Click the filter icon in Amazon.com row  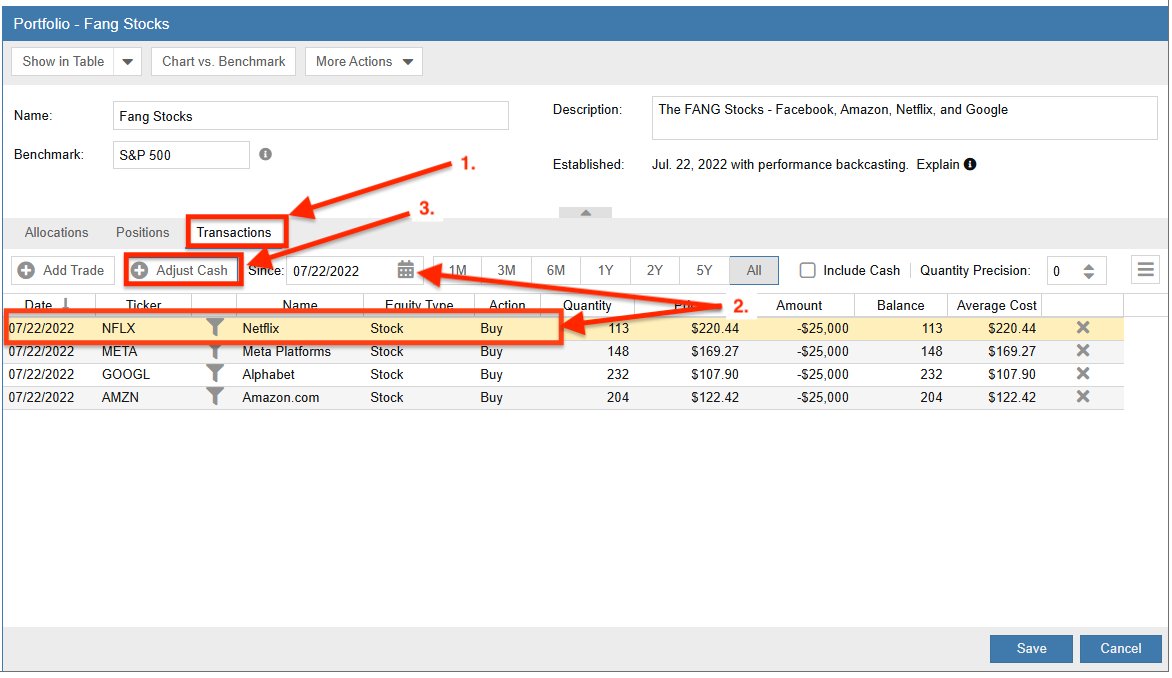click(x=214, y=397)
